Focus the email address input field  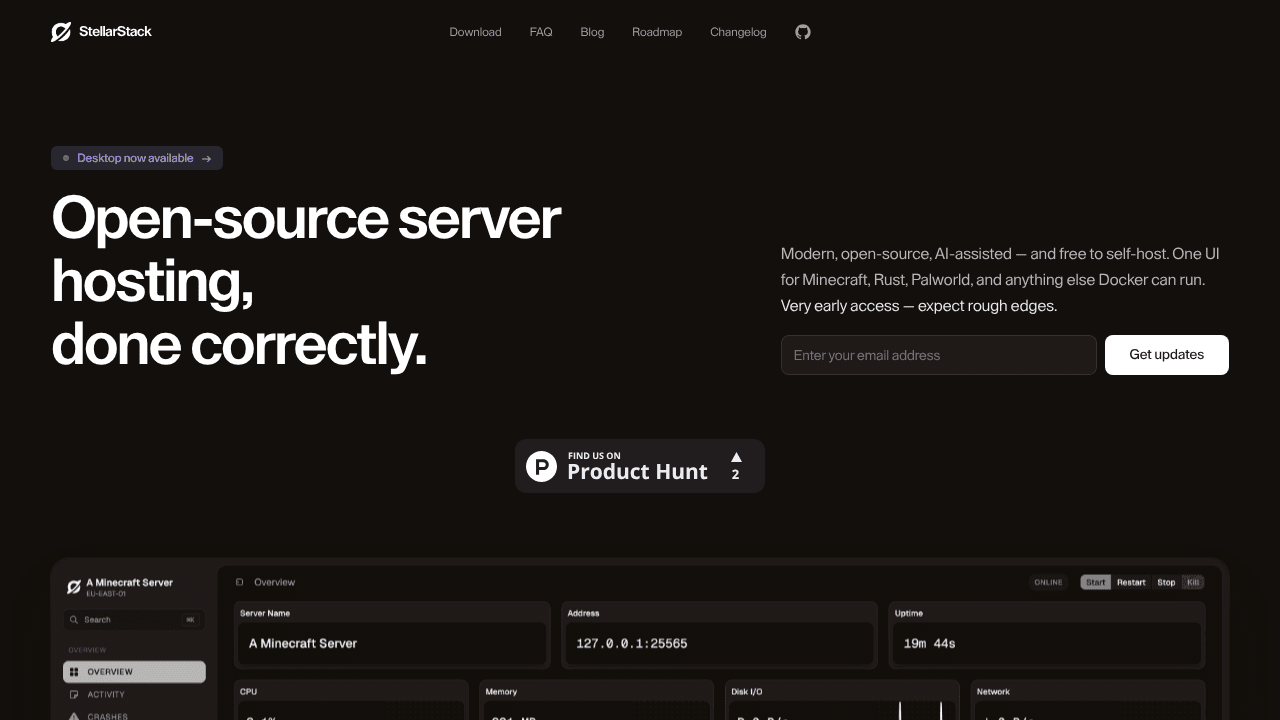(939, 355)
